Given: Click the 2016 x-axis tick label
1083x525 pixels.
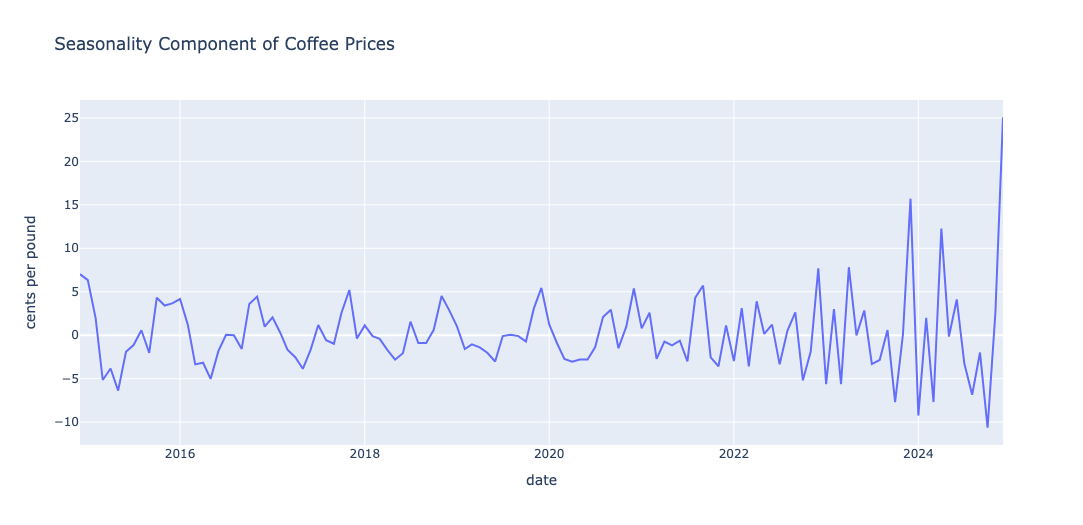Looking at the screenshot, I should (180, 455).
